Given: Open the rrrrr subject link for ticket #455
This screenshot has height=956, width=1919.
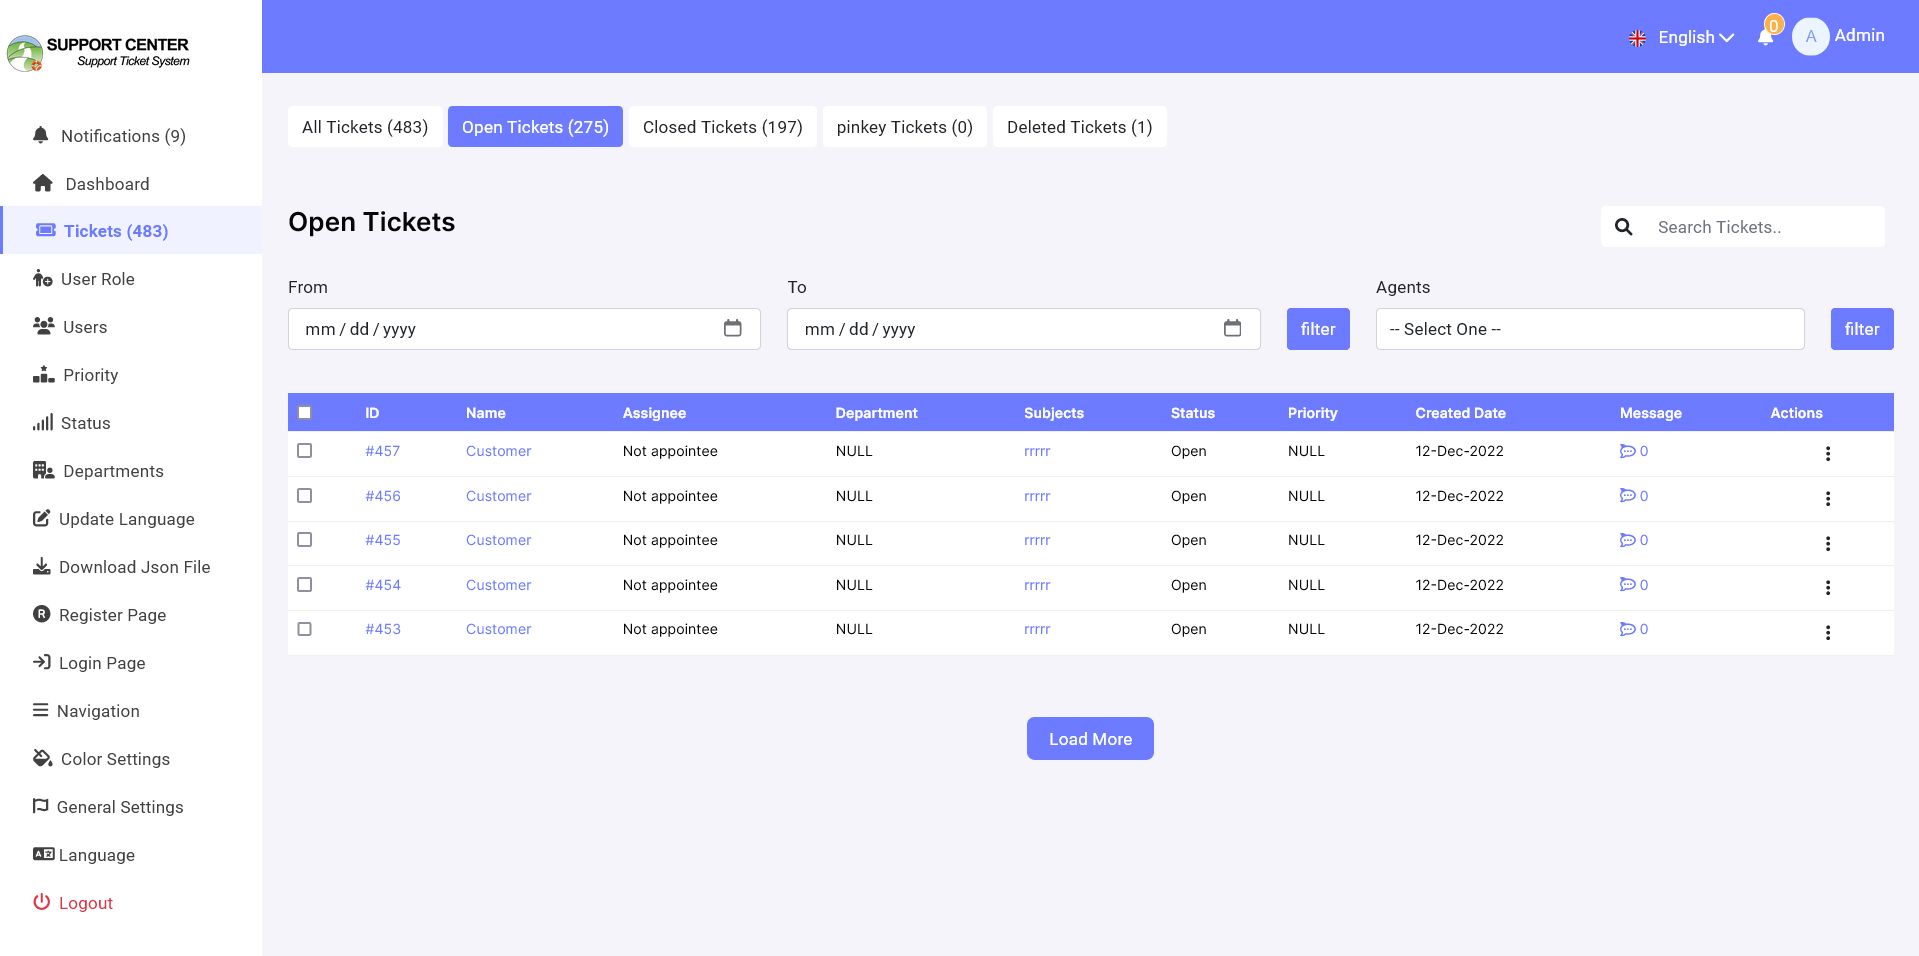Looking at the screenshot, I should 1037,540.
